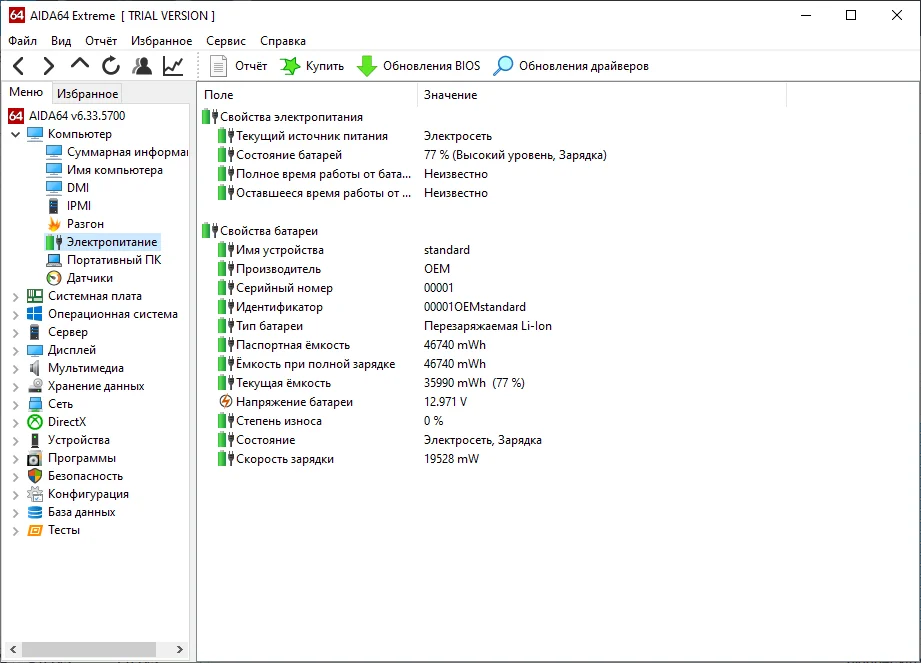Click the up-level arrow toolbar icon
This screenshot has width=921, height=663.
click(x=80, y=64)
